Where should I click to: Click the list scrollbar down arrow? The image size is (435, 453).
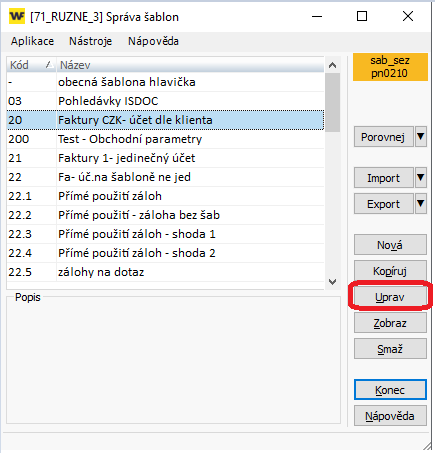tap(332, 282)
